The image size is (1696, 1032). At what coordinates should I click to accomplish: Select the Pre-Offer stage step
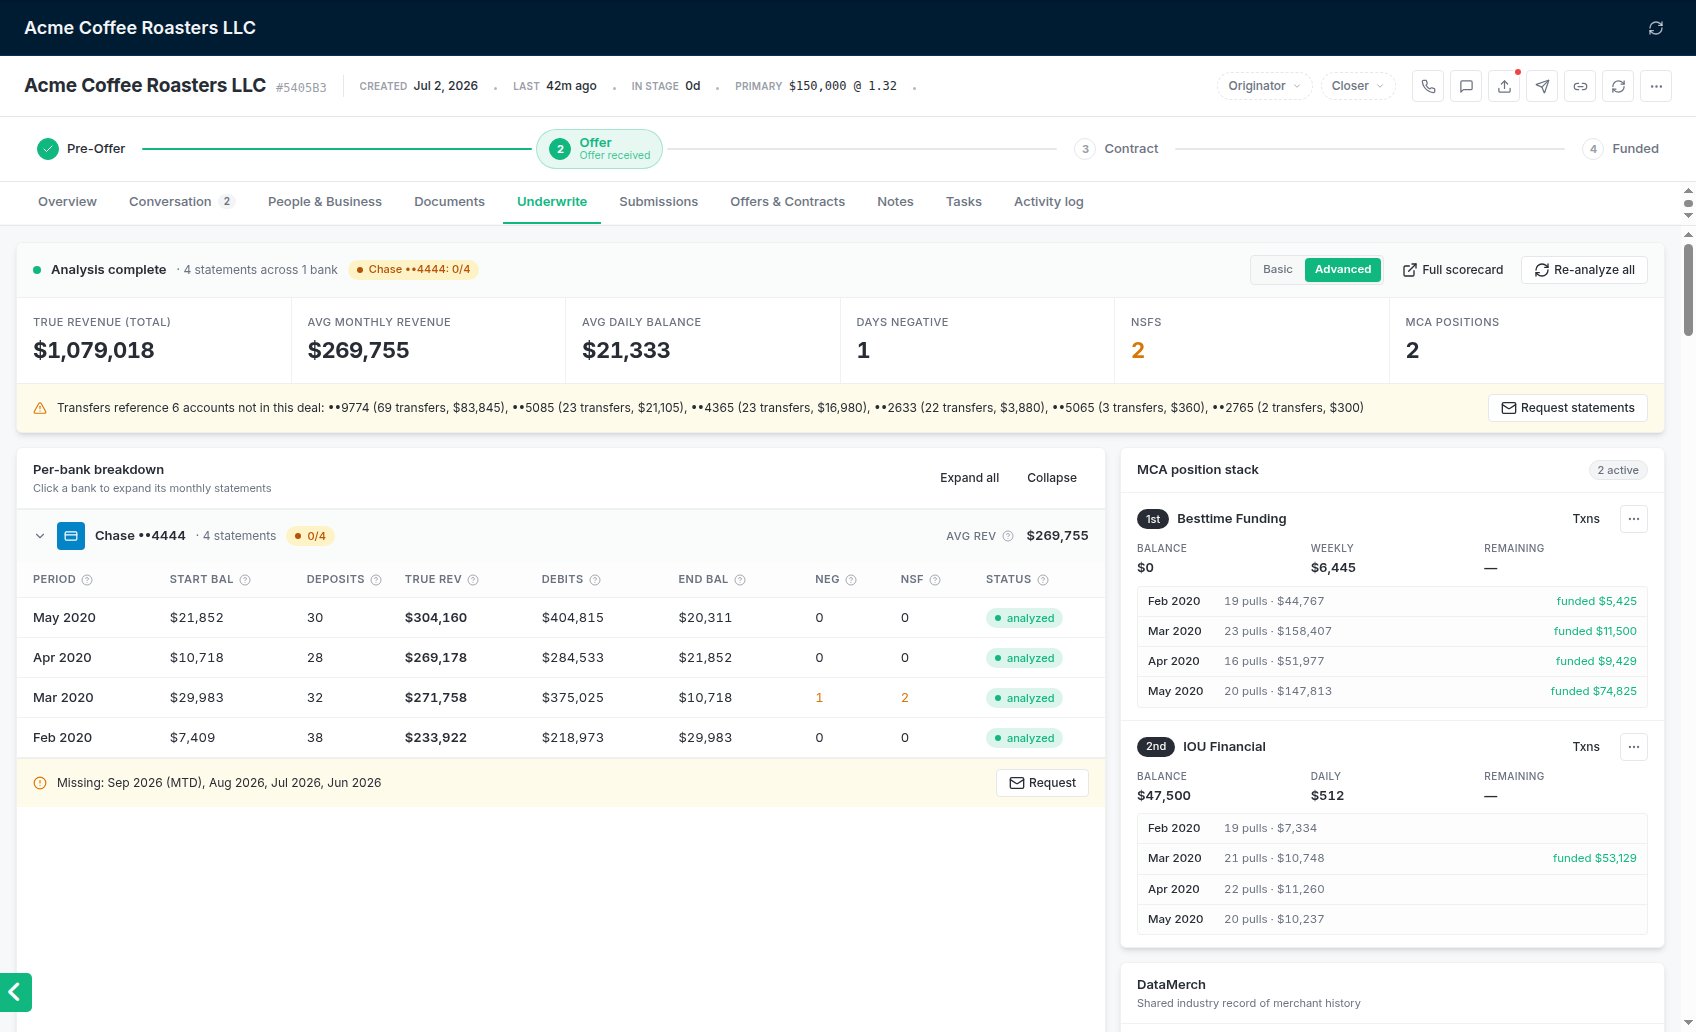pos(81,149)
